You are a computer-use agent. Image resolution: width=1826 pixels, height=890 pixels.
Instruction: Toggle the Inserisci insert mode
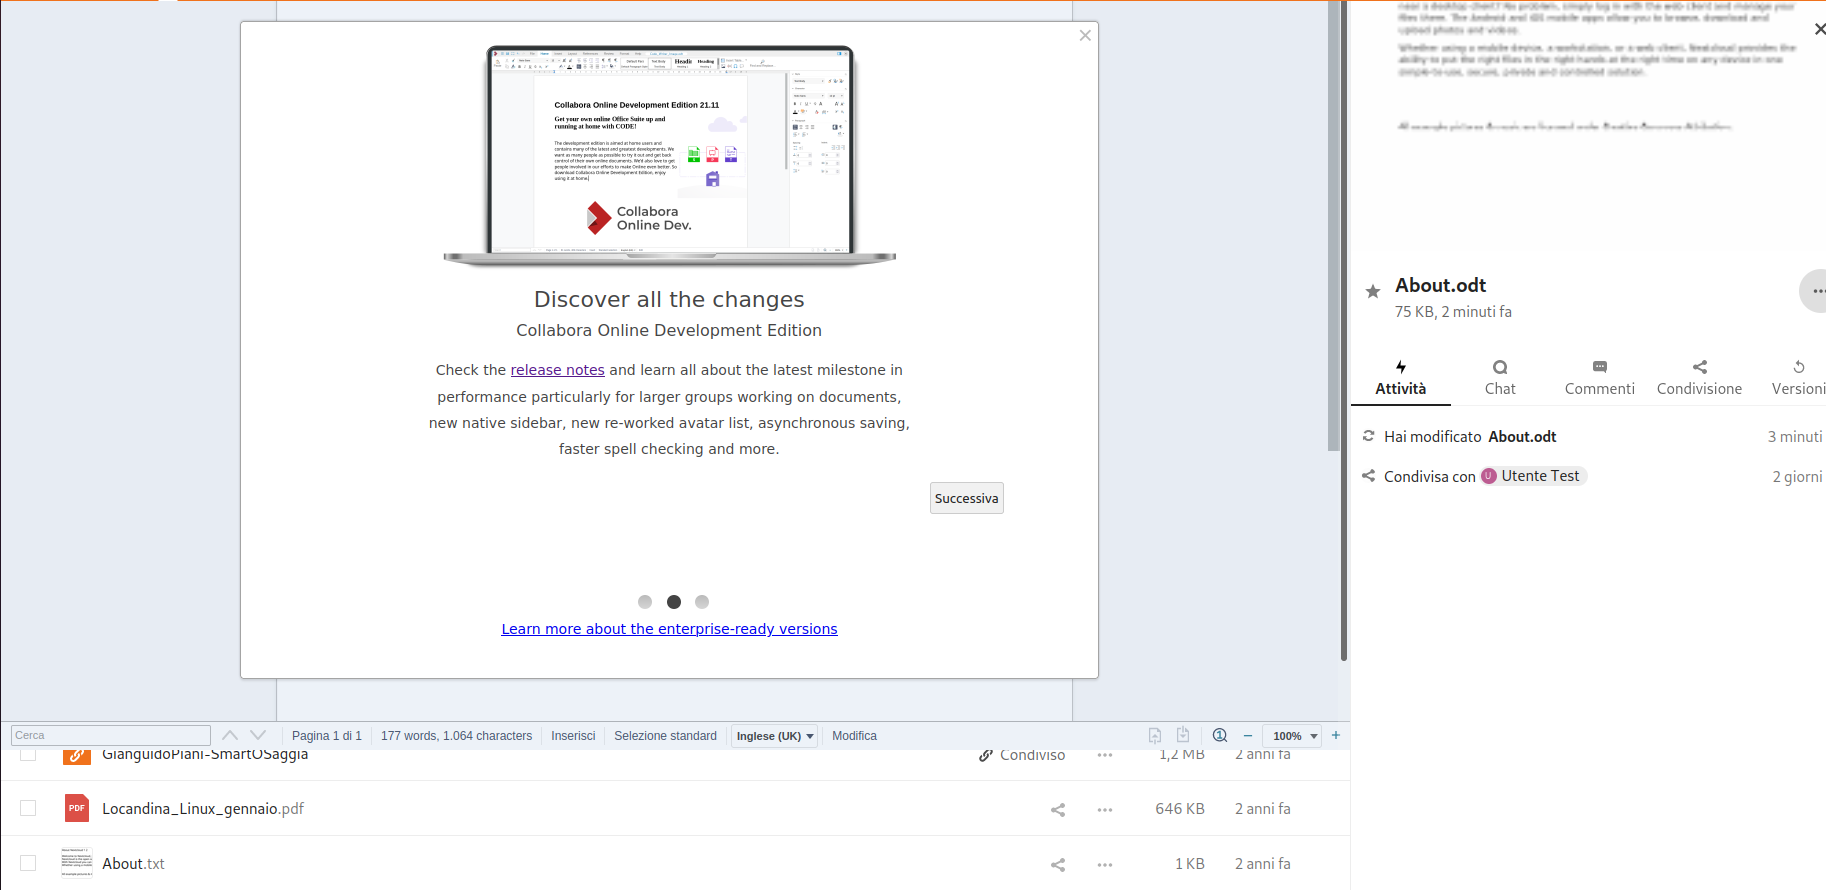point(573,736)
